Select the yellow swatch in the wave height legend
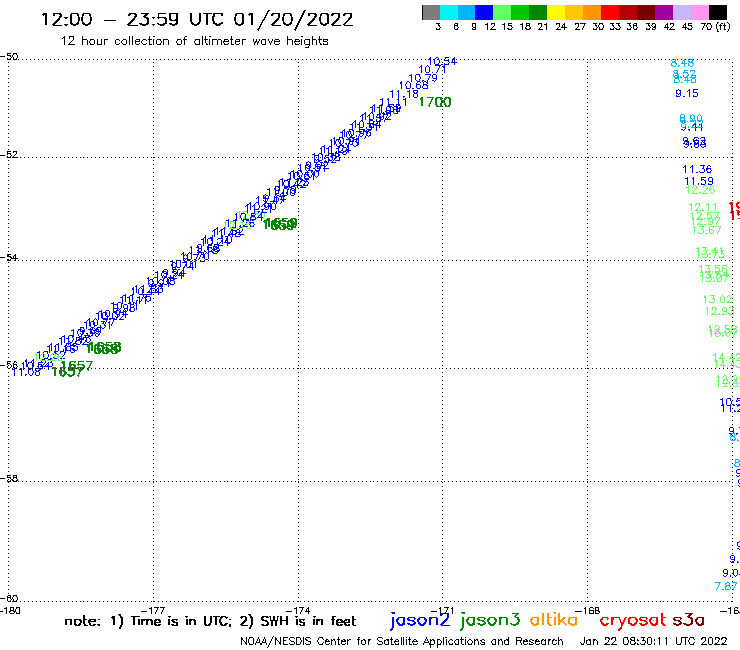 point(556,12)
